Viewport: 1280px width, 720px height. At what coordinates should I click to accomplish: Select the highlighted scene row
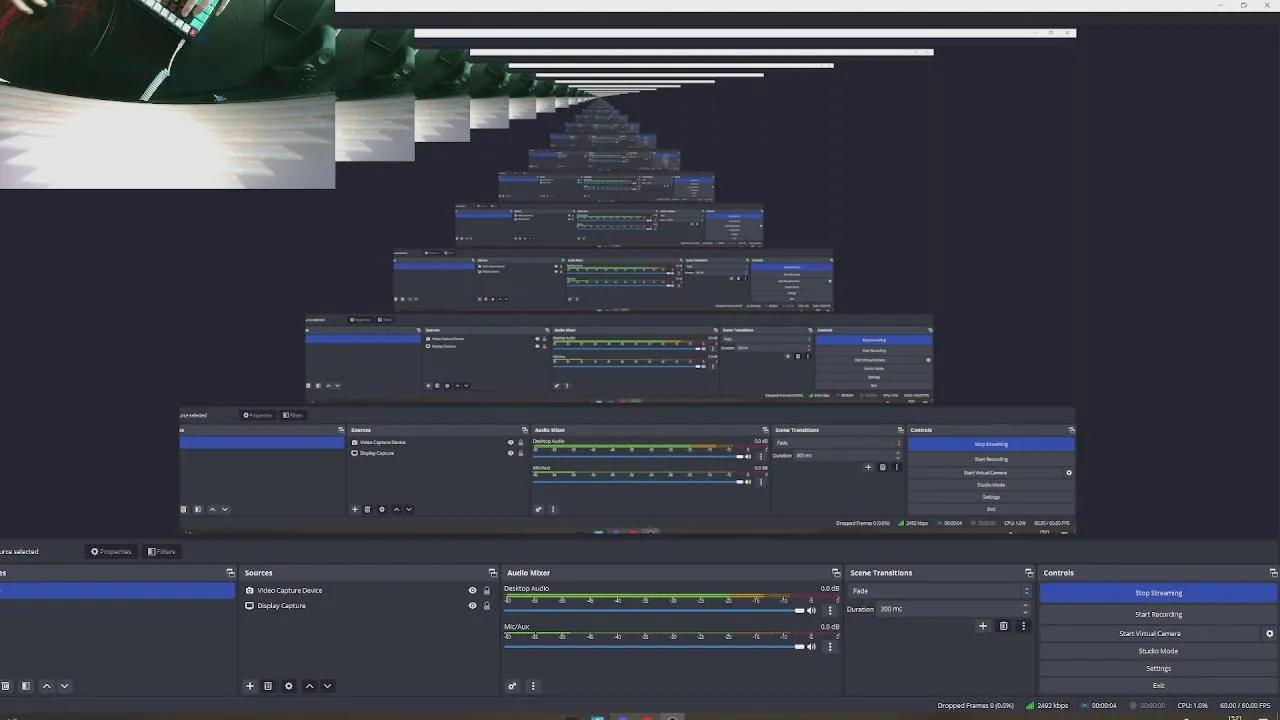point(117,591)
